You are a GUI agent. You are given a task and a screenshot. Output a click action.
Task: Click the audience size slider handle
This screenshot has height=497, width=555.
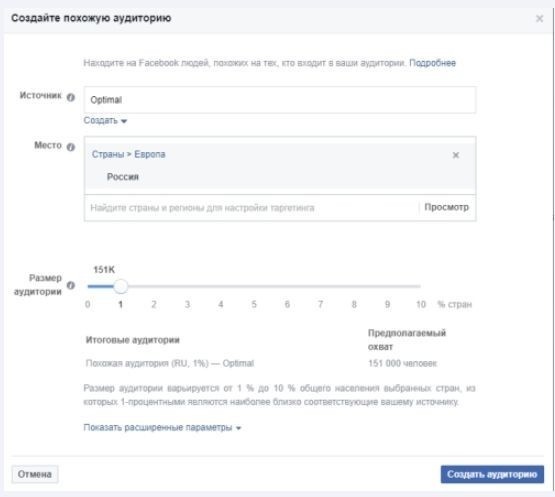[121, 286]
